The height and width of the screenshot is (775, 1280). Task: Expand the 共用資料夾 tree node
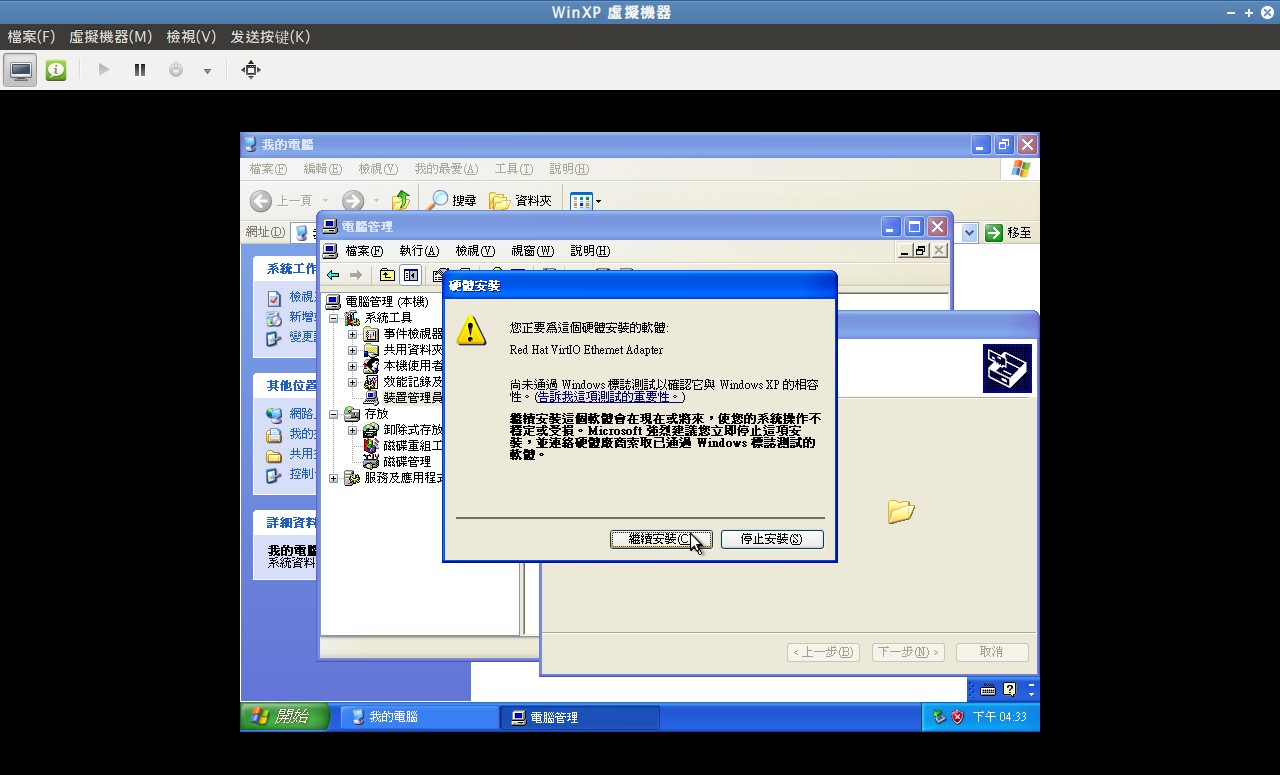point(352,350)
